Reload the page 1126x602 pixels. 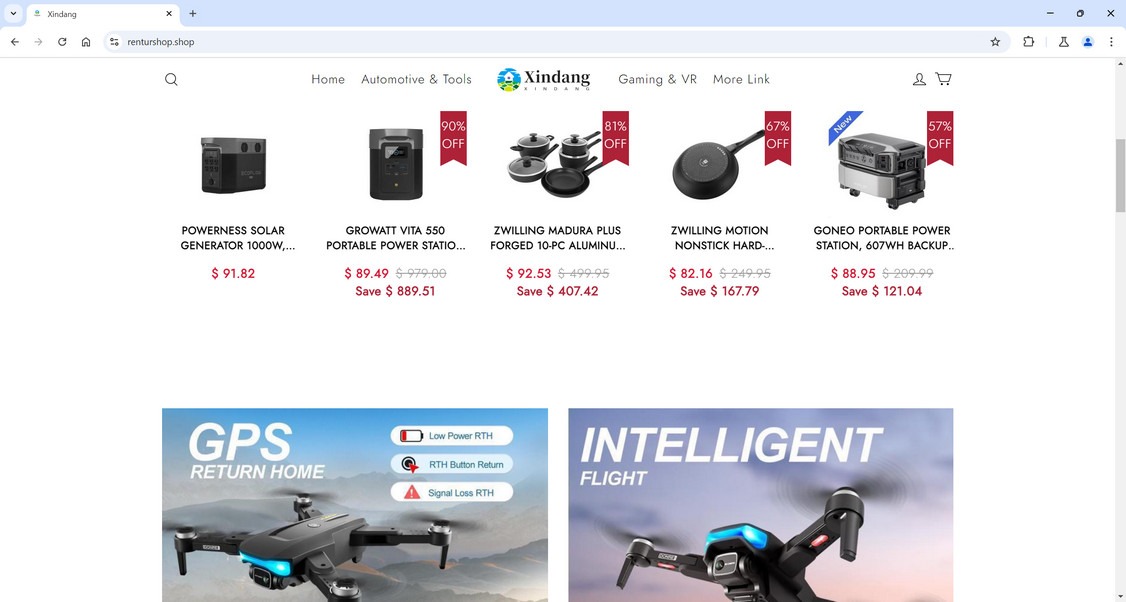(62, 42)
